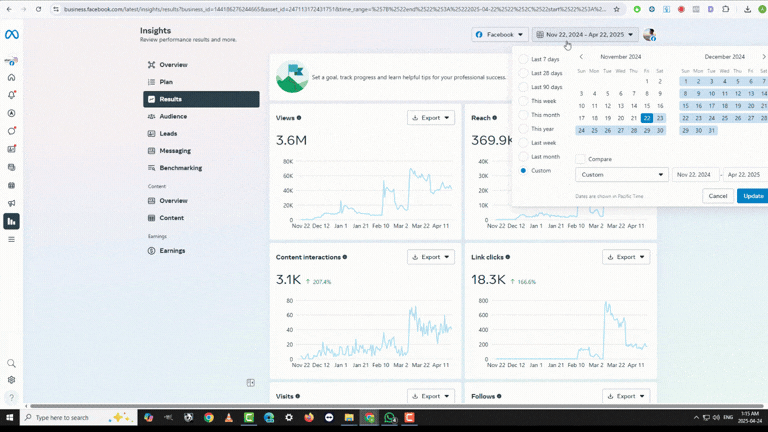
Task: Open the Views Export dropdown
Action: coord(431,118)
